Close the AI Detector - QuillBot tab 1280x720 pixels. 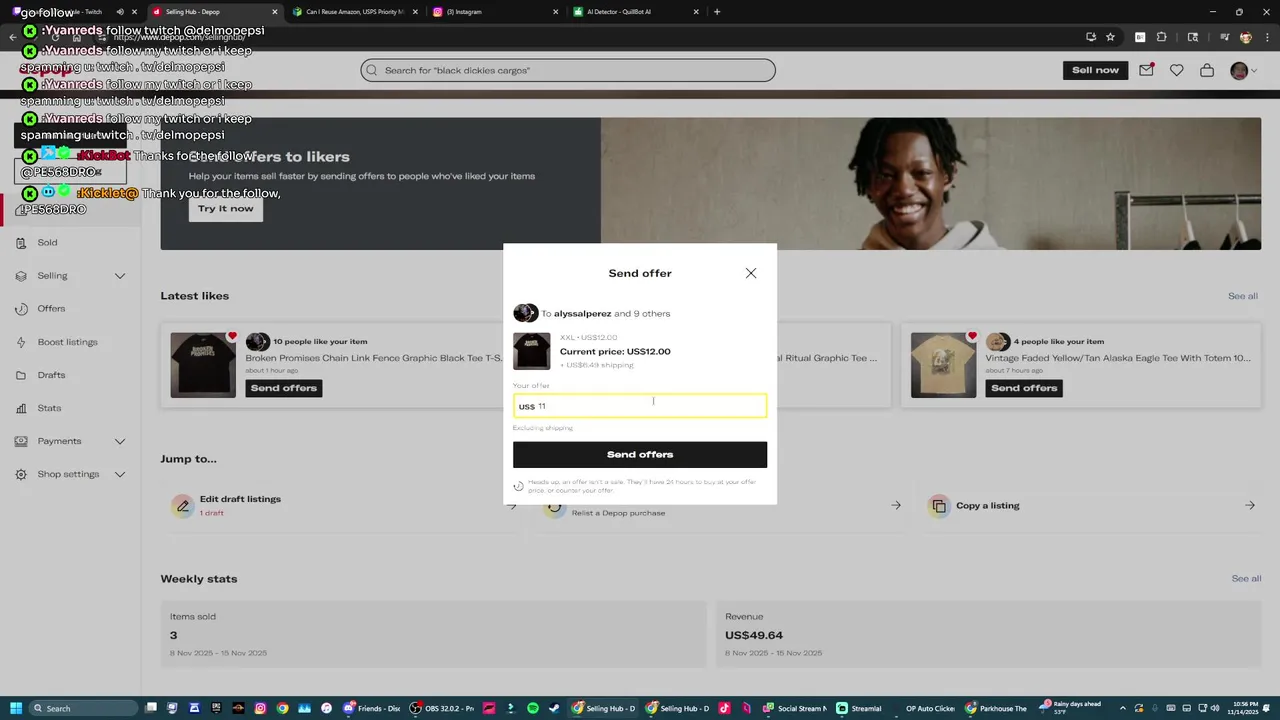tap(696, 12)
